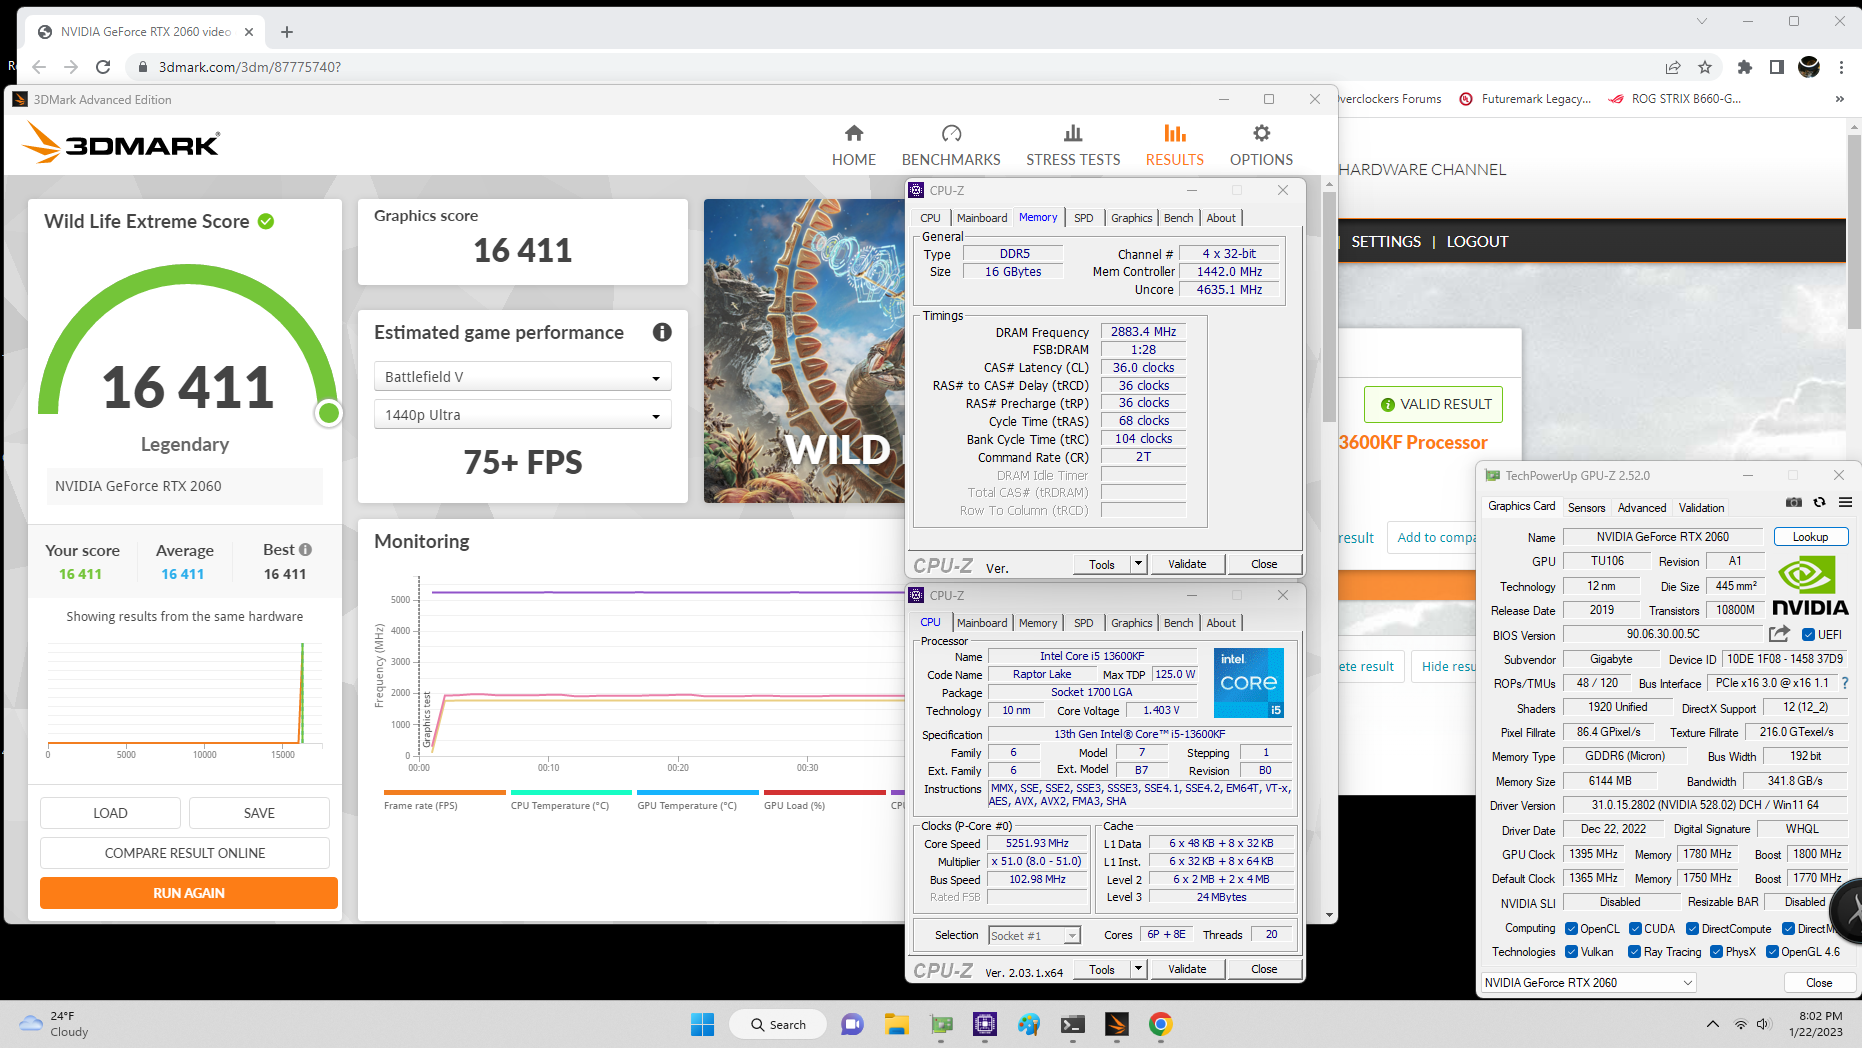Open the Chrome extensions puzzle icon
This screenshot has height=1048, width=1862.
pos(1744,67)
